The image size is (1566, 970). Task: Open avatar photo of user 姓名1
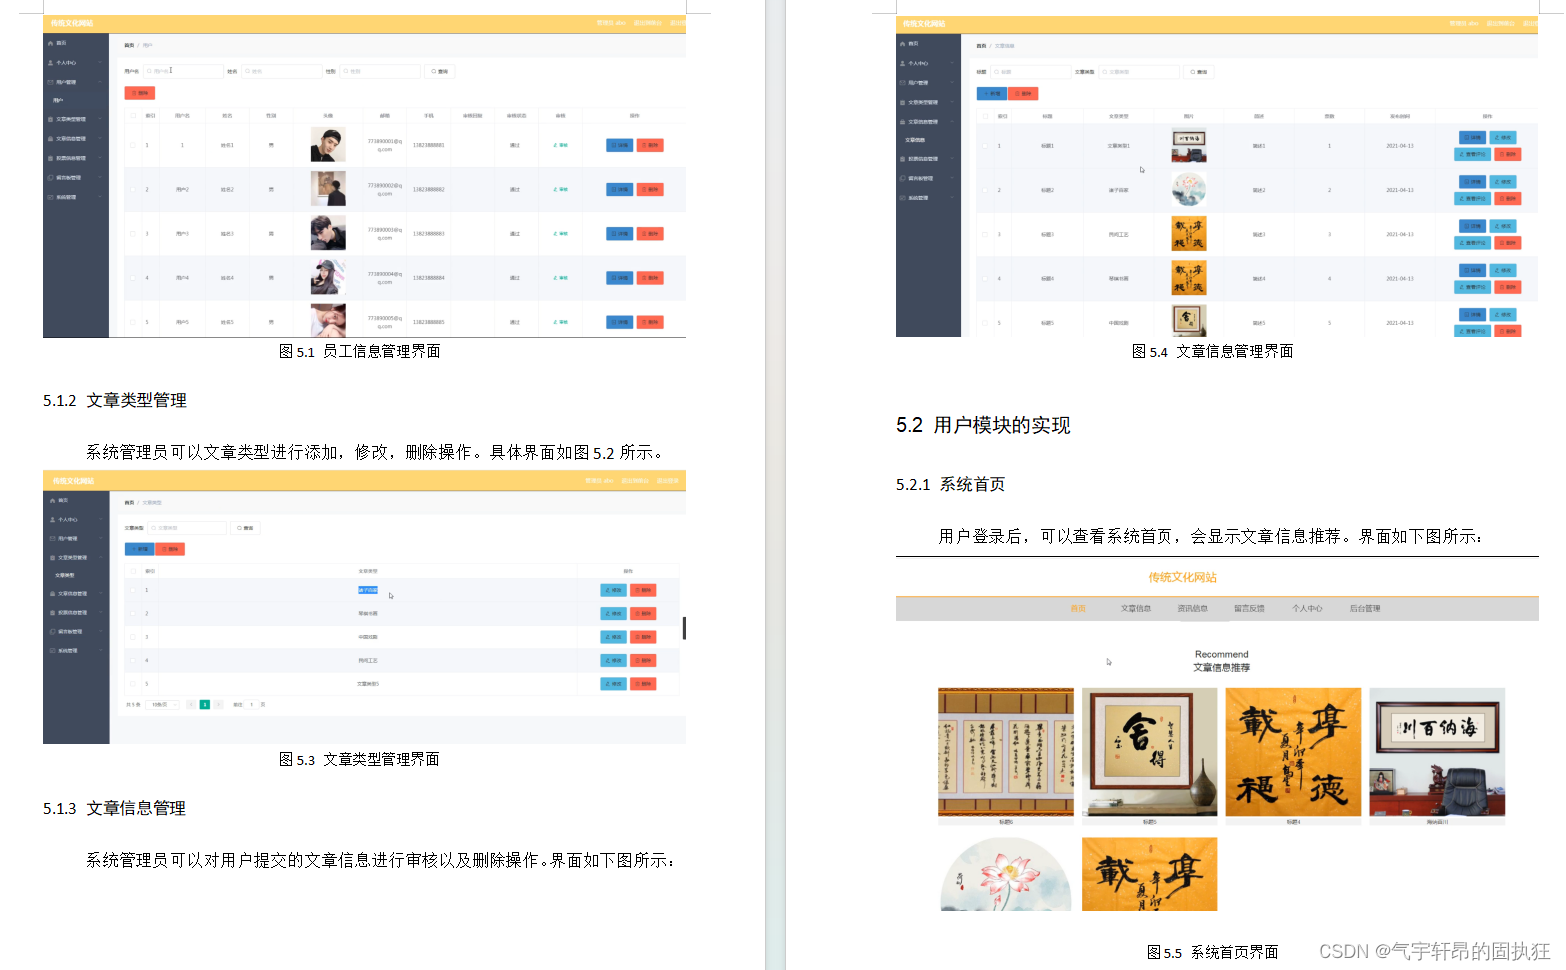(x=328, y=145)
